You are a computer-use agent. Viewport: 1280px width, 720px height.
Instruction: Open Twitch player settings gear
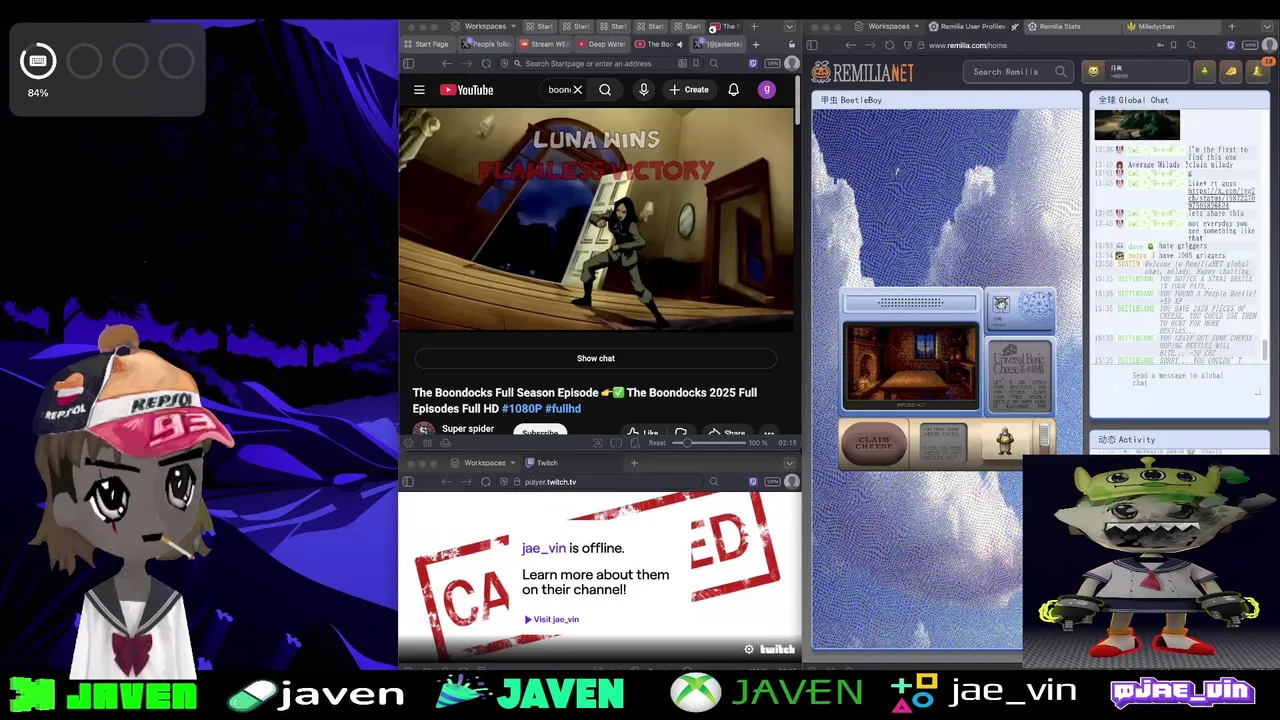click(x=749, y=649)
